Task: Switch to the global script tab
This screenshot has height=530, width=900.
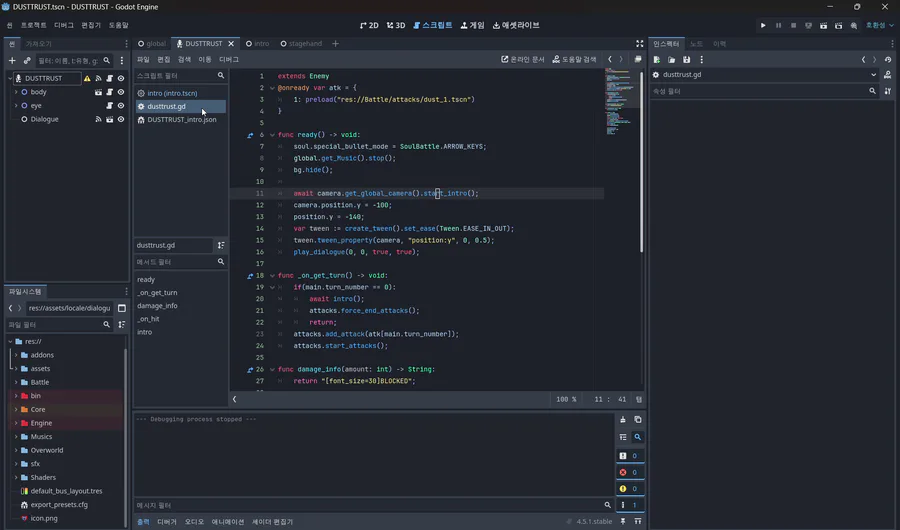Action: 152,44
